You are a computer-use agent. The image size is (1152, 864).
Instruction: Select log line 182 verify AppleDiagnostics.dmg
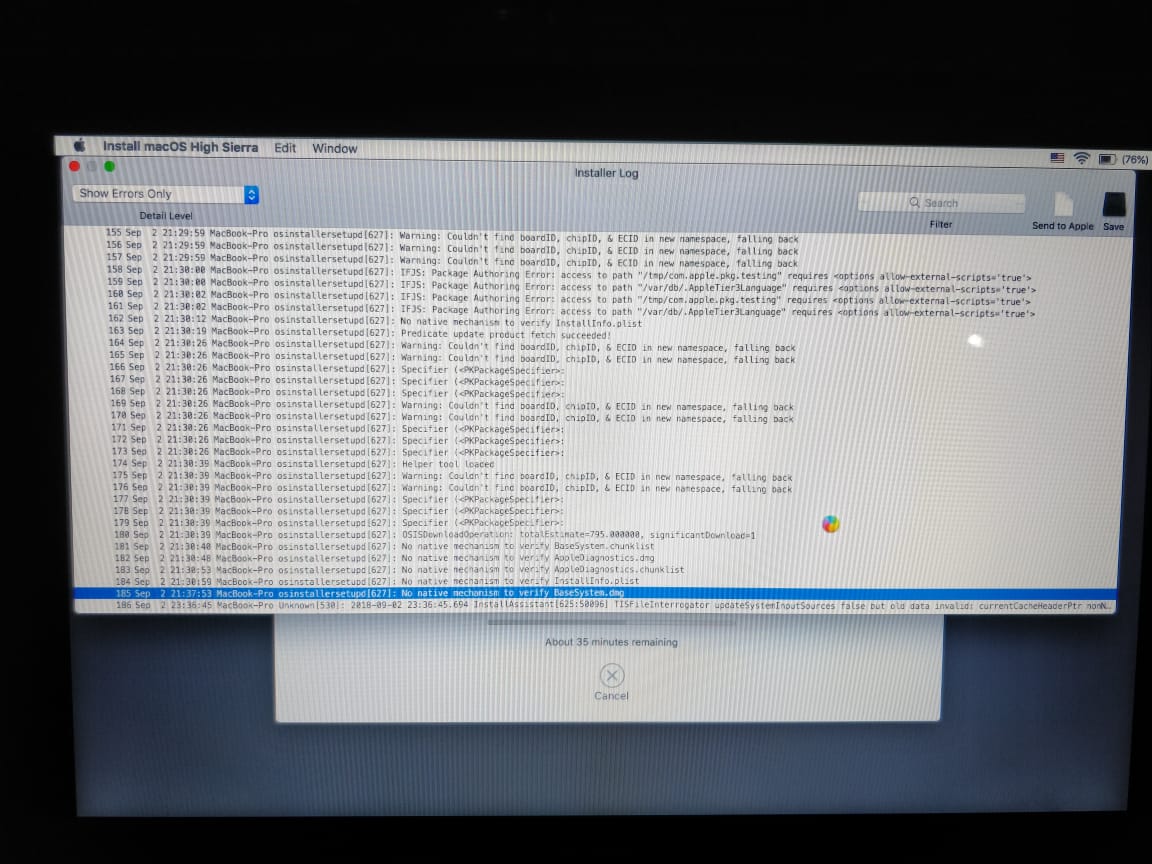(595, 558)
